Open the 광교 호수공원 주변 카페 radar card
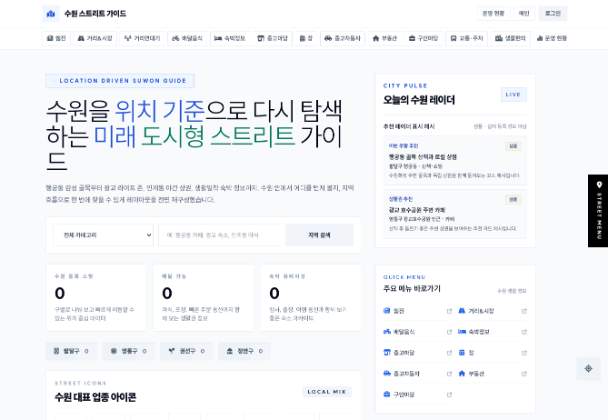Viewport: 608px width, 420px height. point(454,214)
